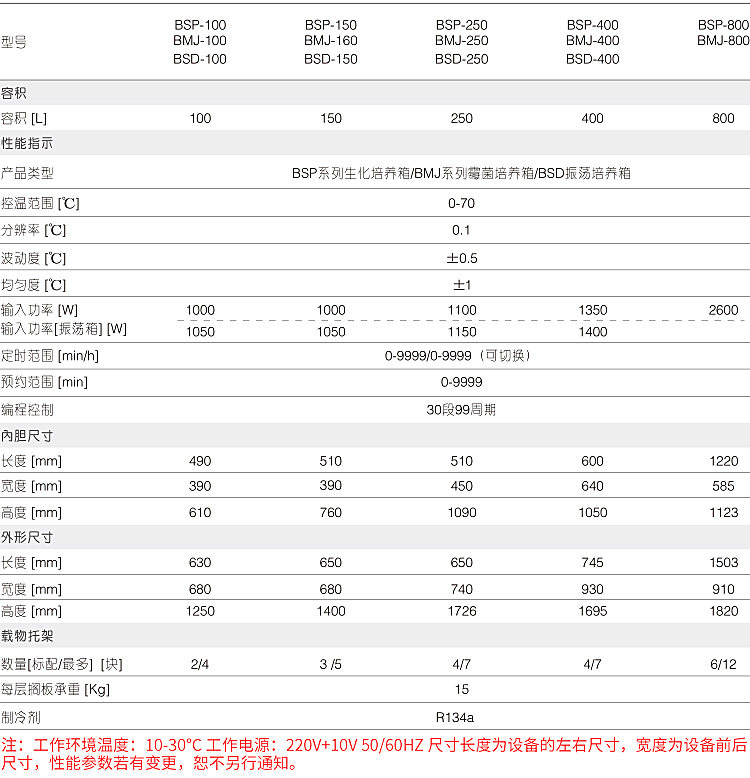Image resolution: width=750 pixels, height=778 pixels.
Task: Select the 型号 row label
Action: 13,42
